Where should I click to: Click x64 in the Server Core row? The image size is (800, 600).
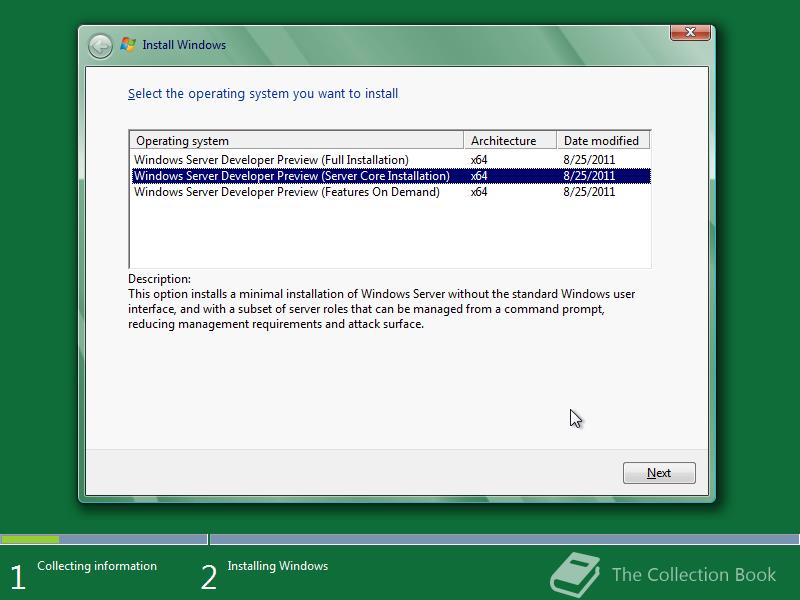[x=479, y=176]
